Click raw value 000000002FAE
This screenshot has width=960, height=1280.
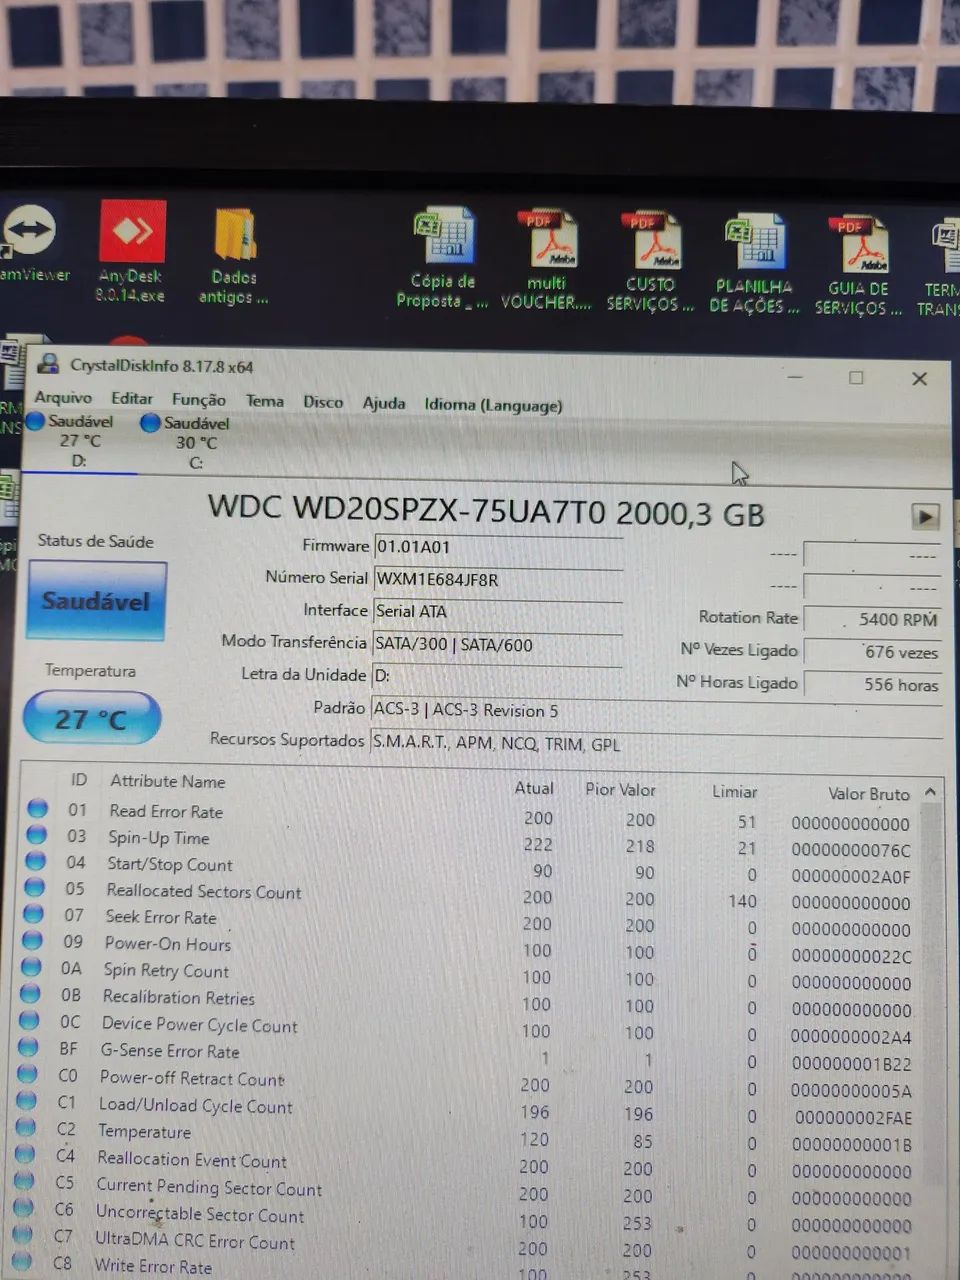point(853,1118)
